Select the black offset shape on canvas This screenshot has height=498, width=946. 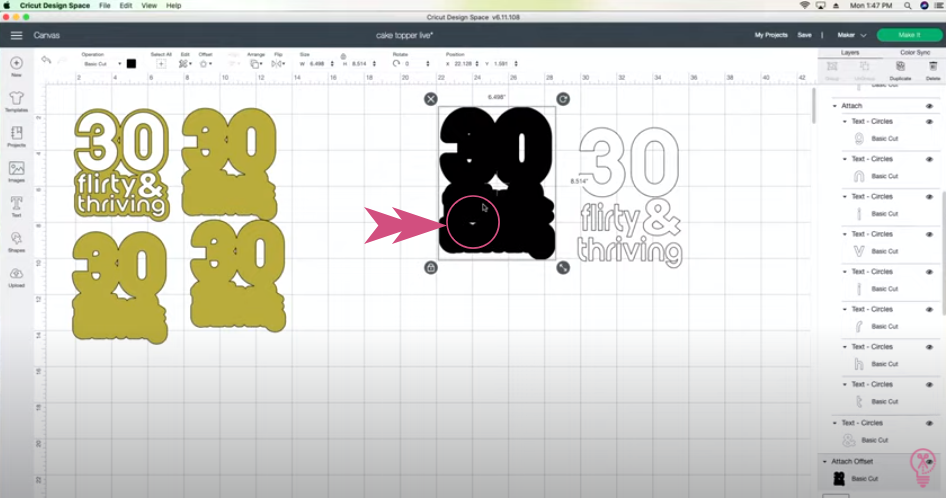point(497,184)
